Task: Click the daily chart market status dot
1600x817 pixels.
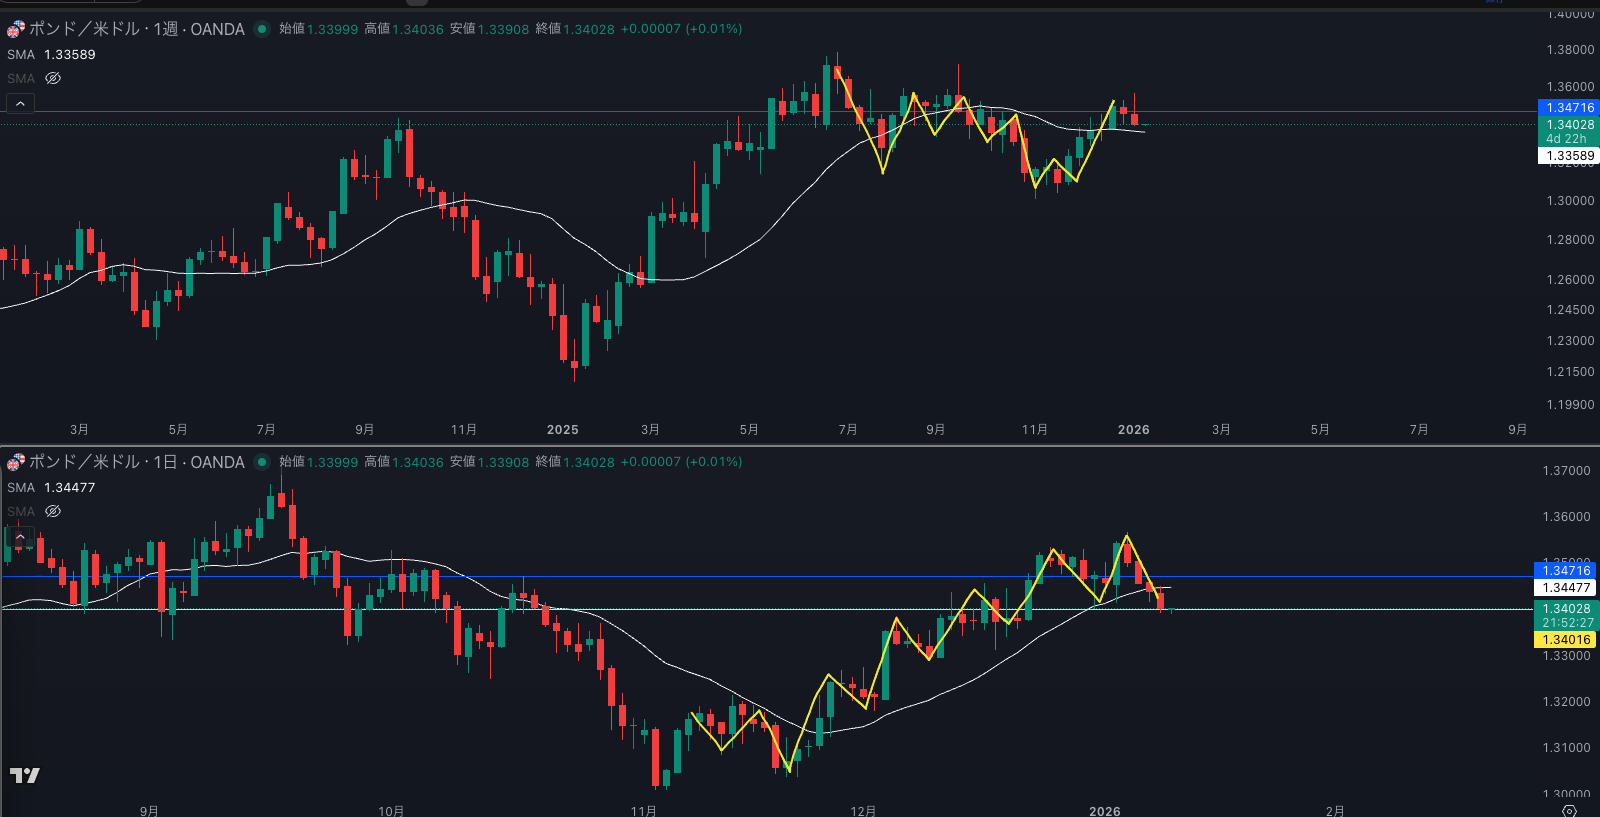Action: (x=262, y=462)
